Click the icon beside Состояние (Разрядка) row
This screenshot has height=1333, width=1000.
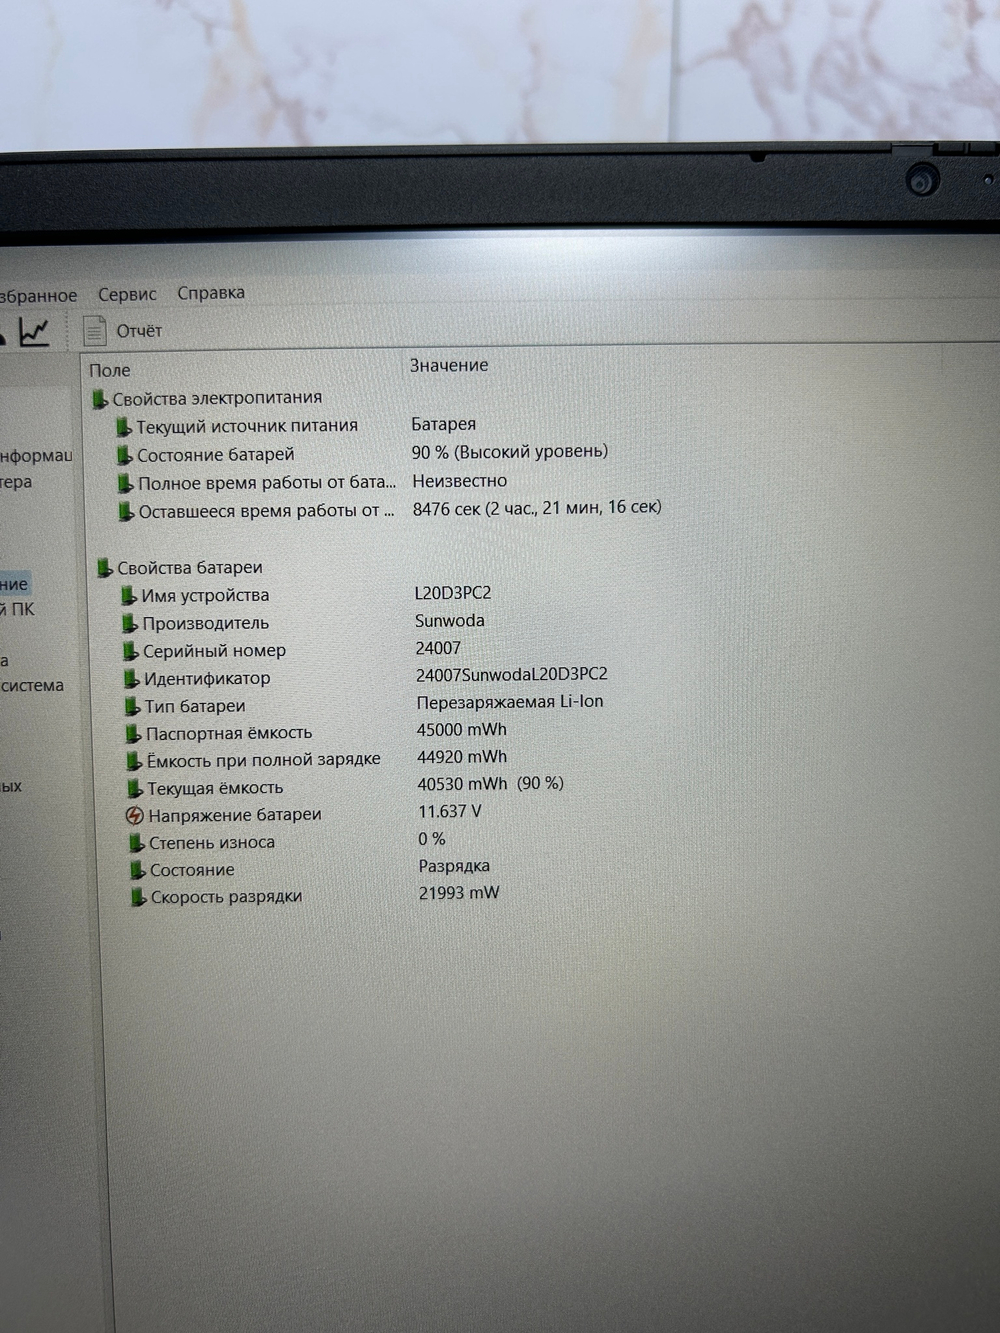click(x=138, y=871)
